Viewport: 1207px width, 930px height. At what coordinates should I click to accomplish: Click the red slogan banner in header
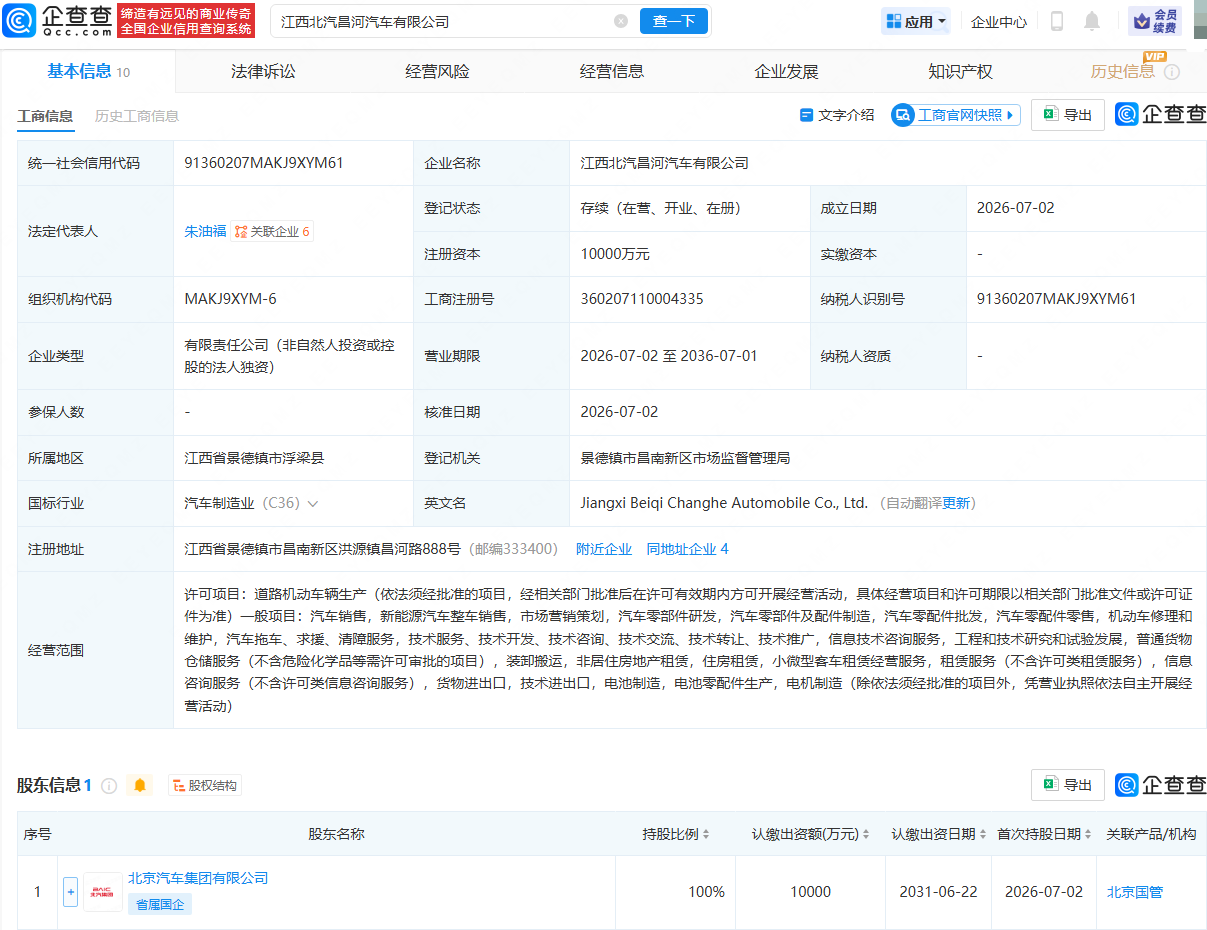(186, 21)
